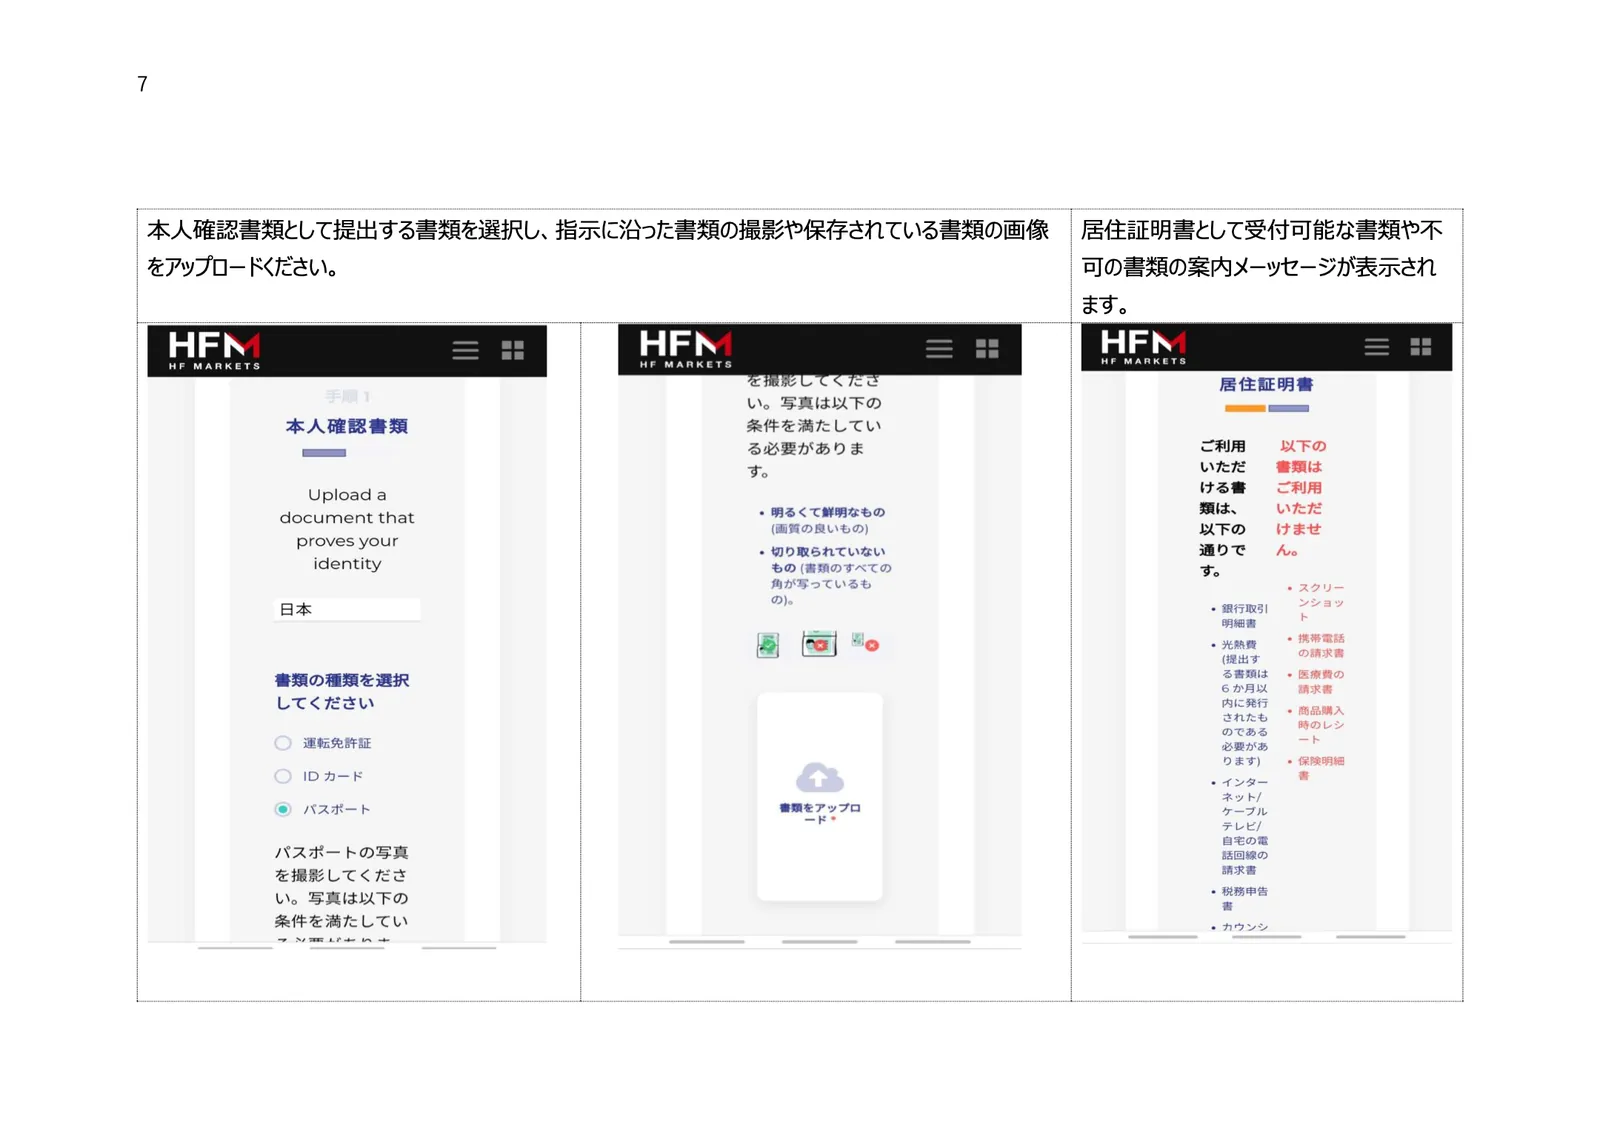Click the cropped ID card bad example image
This screenshot has height=1131, width=1600.
pyautogui.click(x=819, y=644)
